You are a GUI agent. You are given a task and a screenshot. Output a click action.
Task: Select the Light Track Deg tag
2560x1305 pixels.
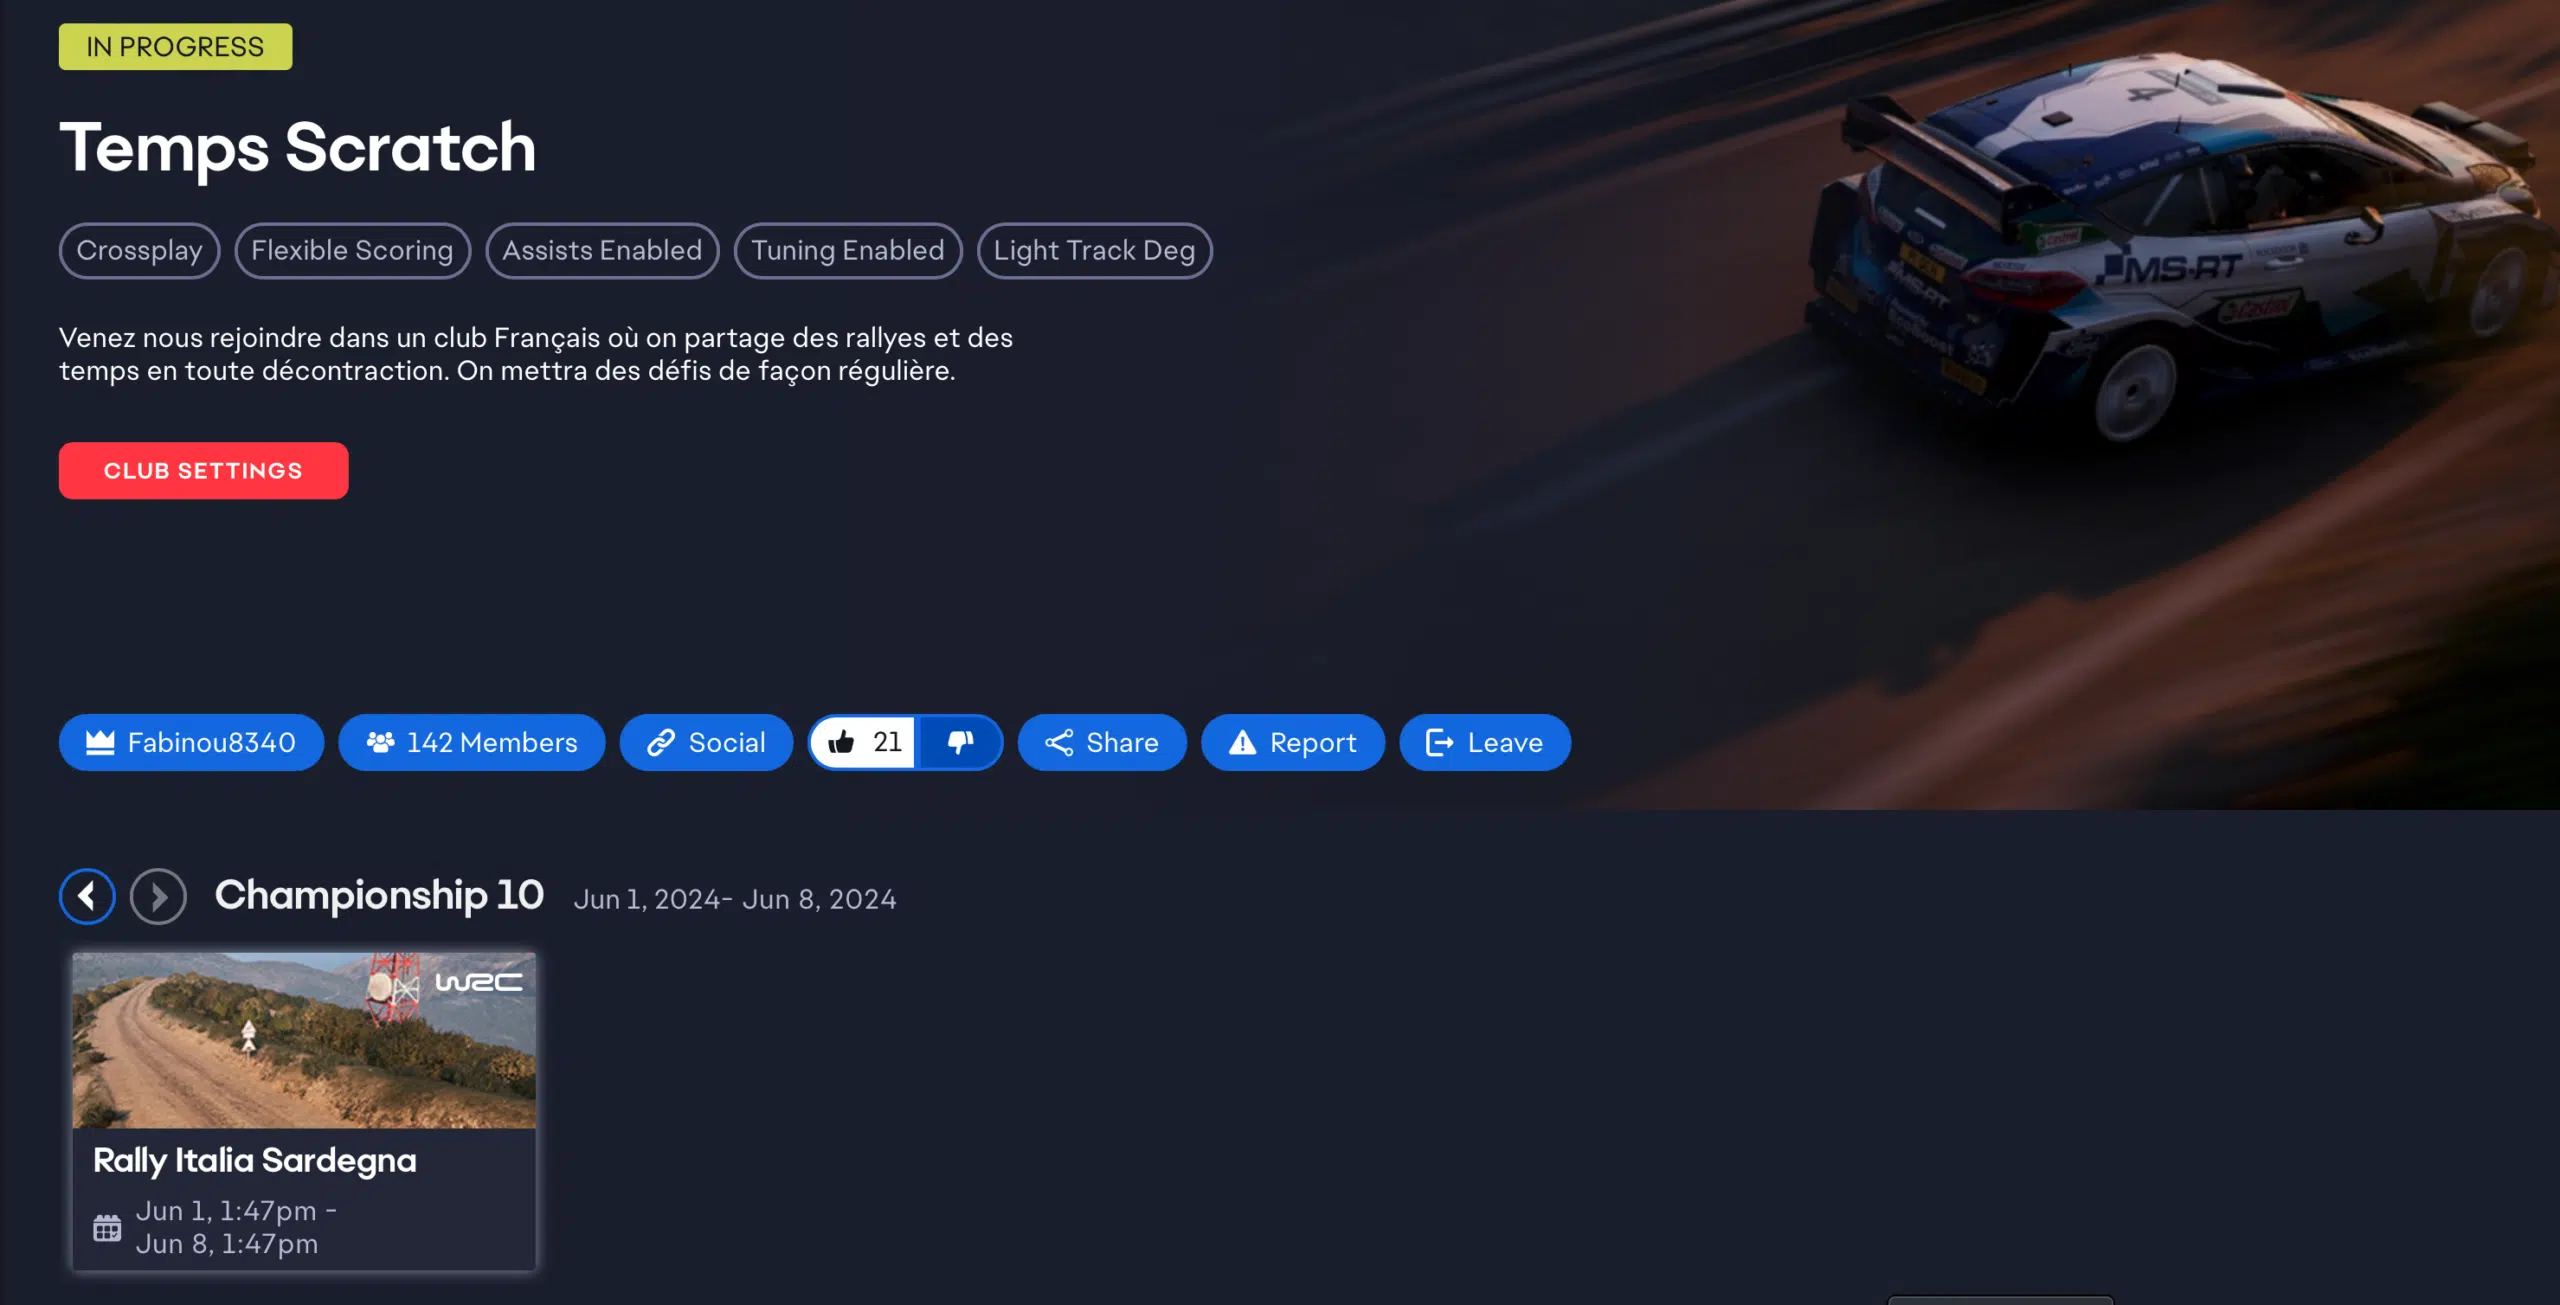coord(1094,250)
